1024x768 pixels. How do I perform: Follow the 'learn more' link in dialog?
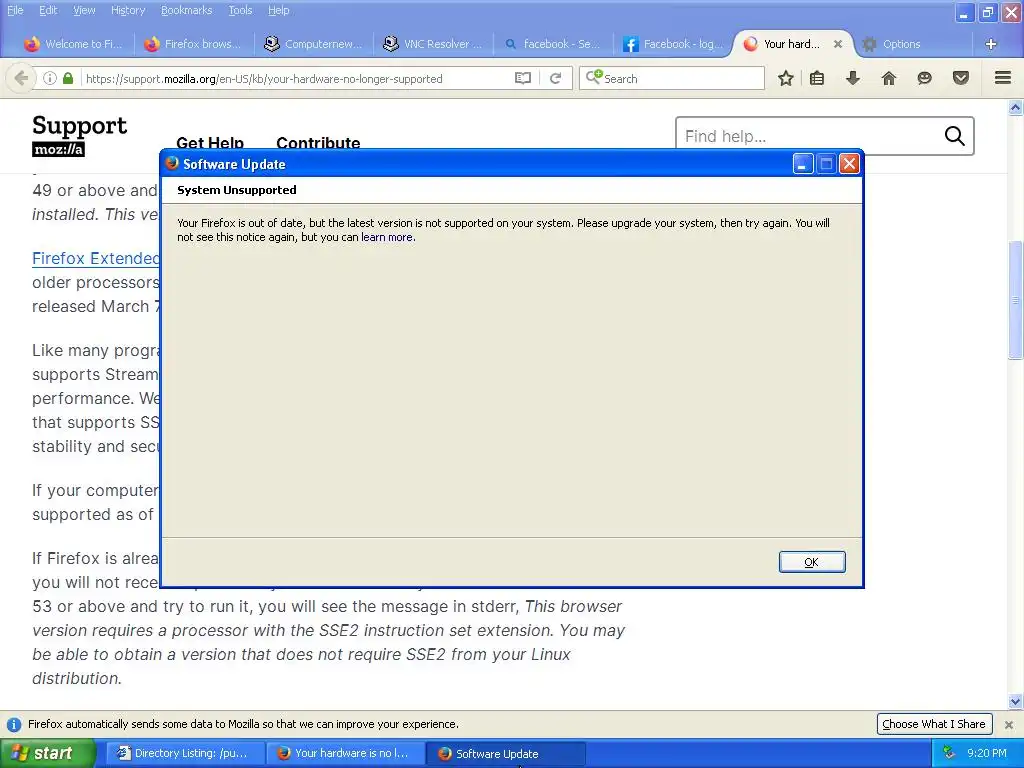pos(387,237)
